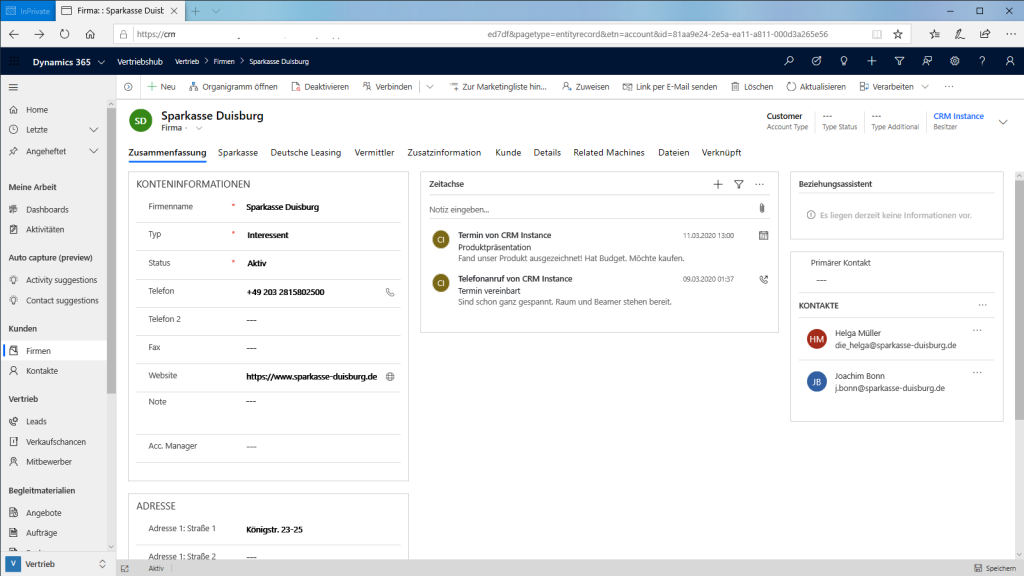
Task: Open the website via the globe icon
Action: [x=390, y=377]
